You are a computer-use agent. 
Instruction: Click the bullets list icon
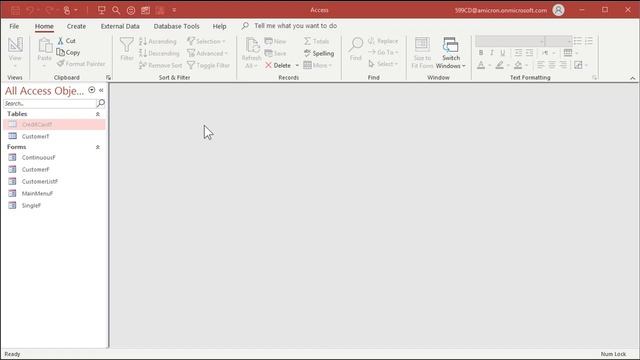[578, 41]
